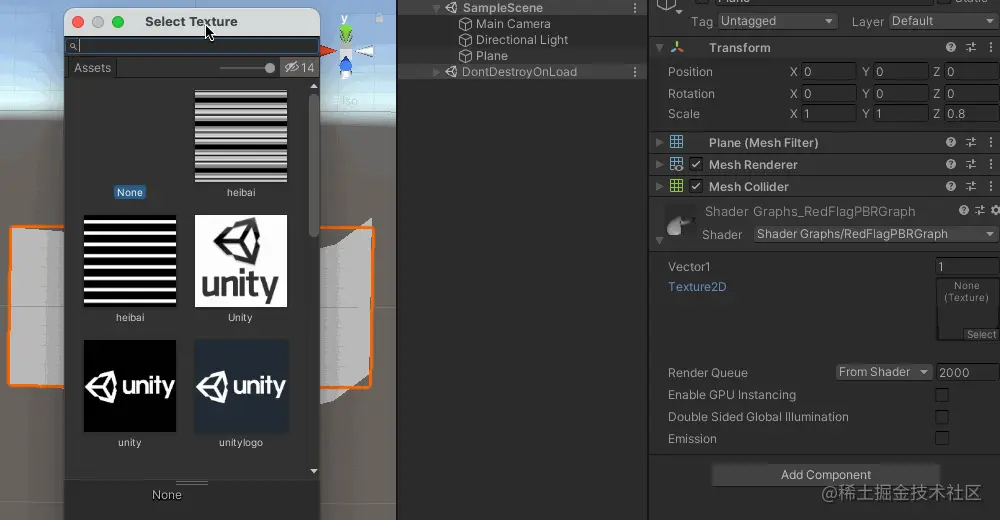Click the Position X value field
This screenshot has height=520, width=1000.
pyautogui.click(x=828, y=71)
